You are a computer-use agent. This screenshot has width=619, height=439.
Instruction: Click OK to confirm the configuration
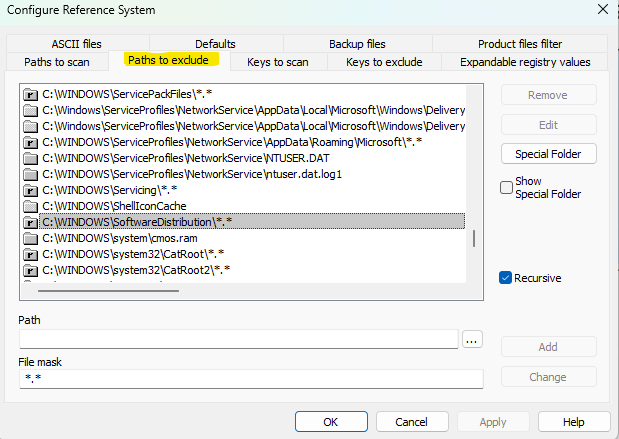pos(331,422)
